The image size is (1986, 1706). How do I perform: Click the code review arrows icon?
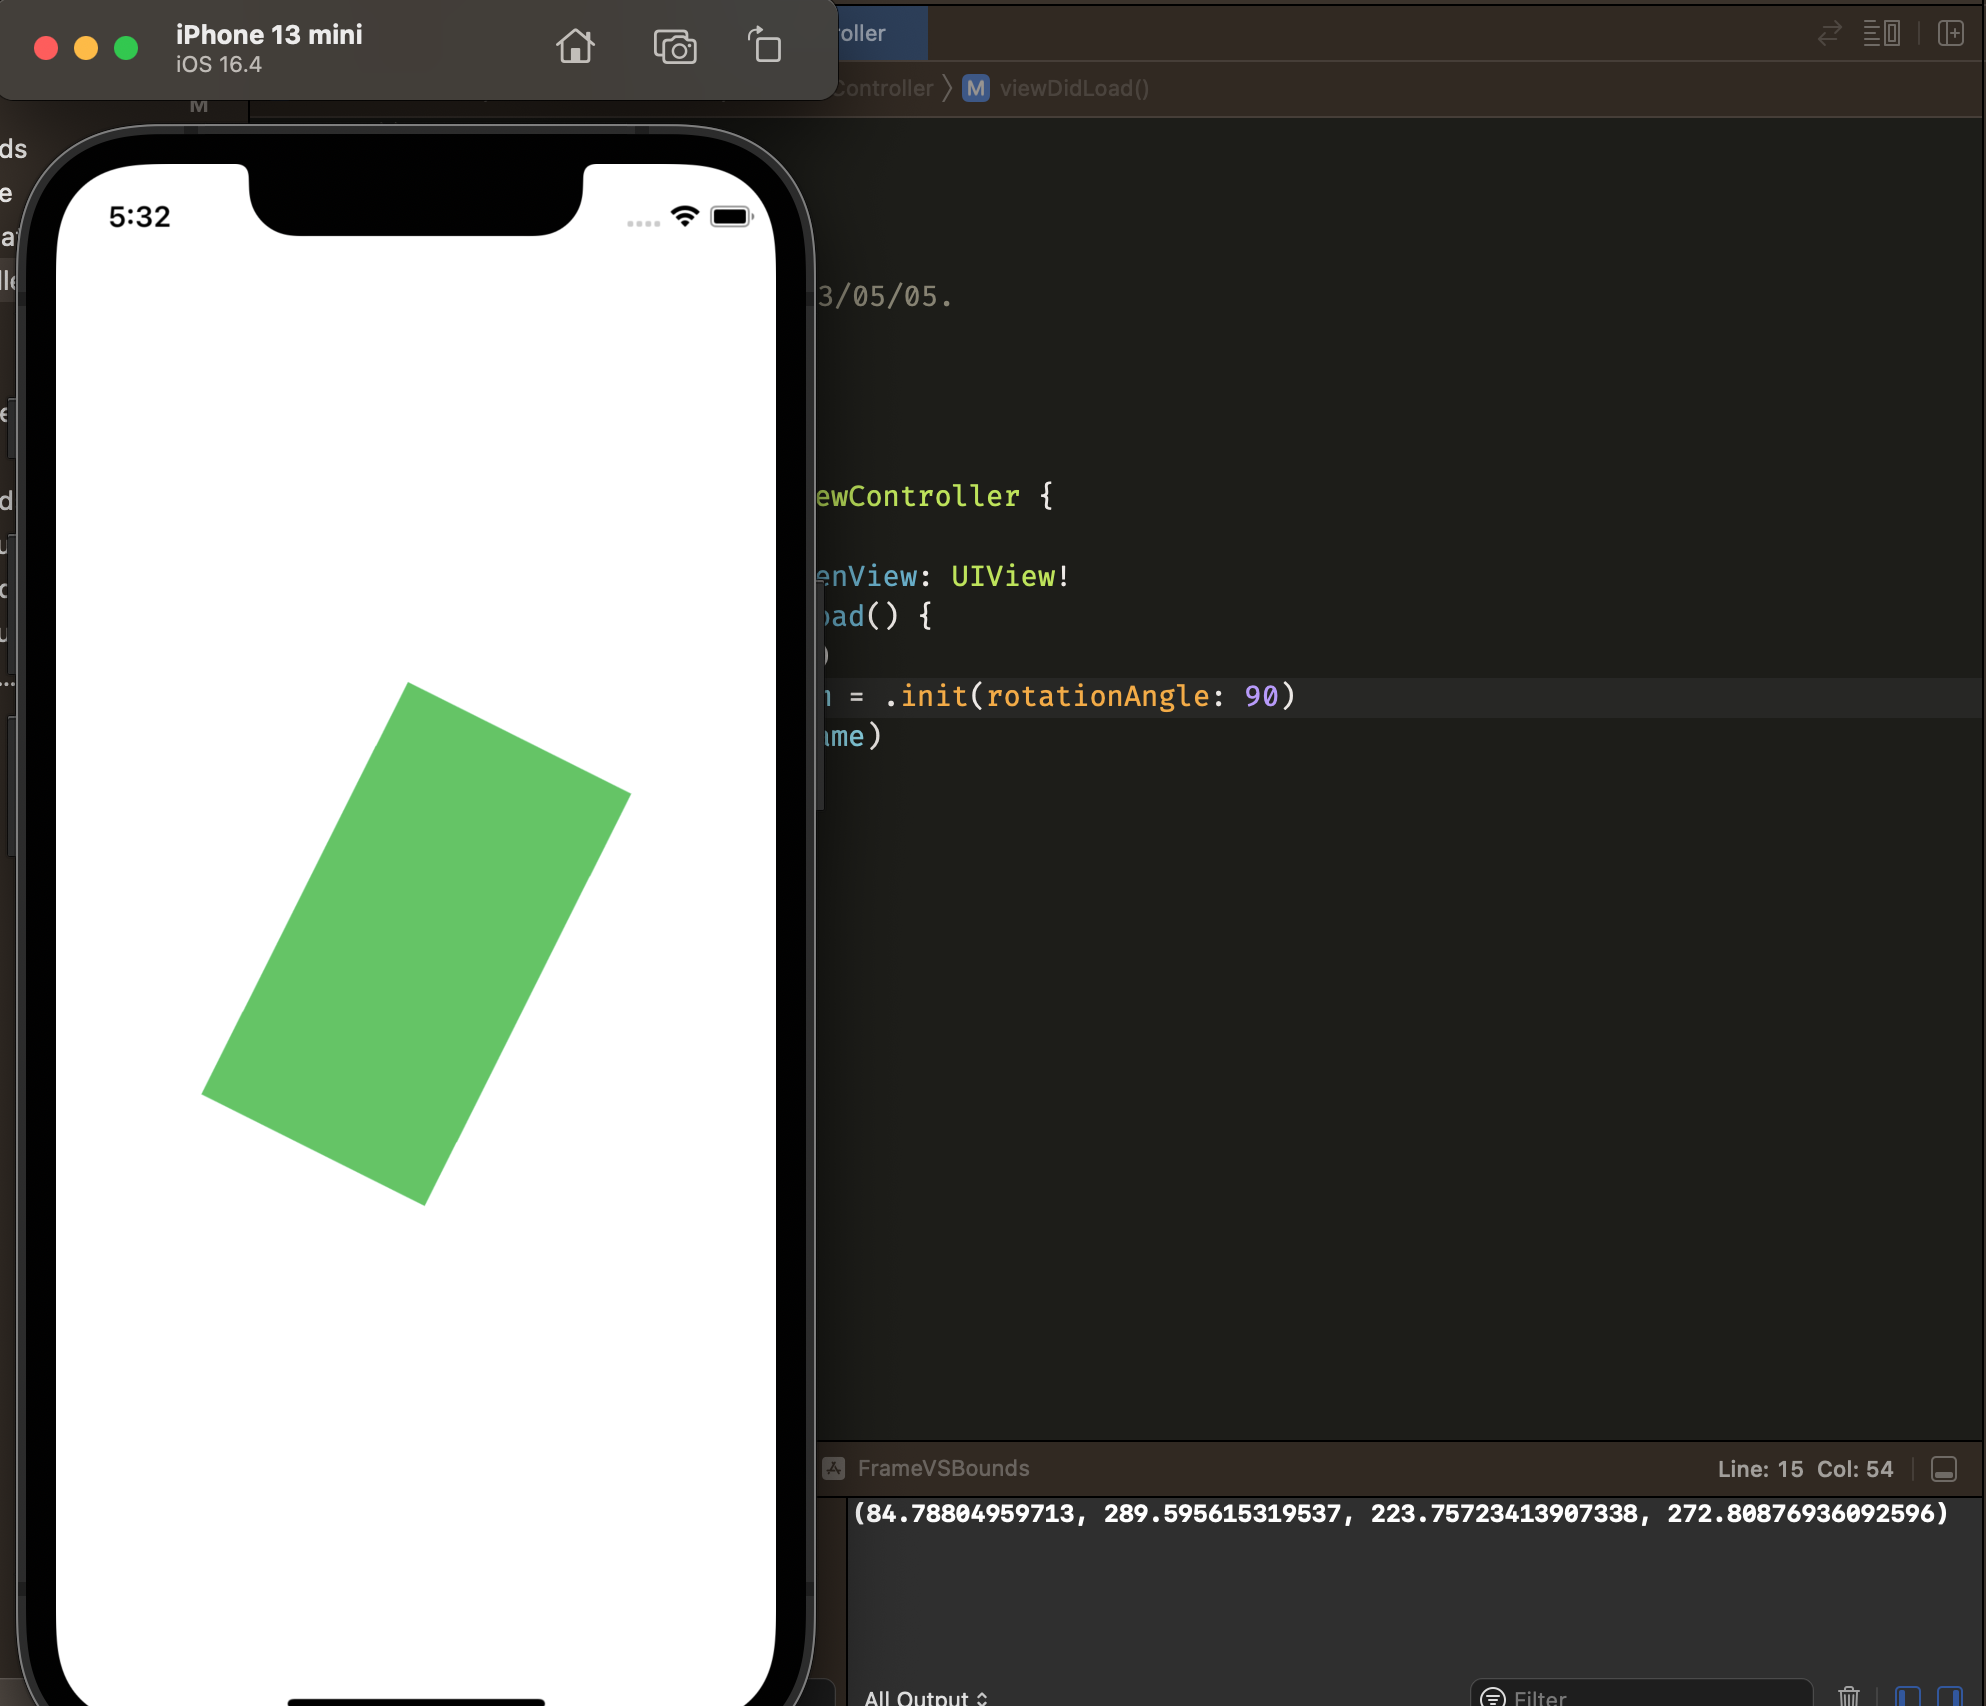coord(1829,34)
